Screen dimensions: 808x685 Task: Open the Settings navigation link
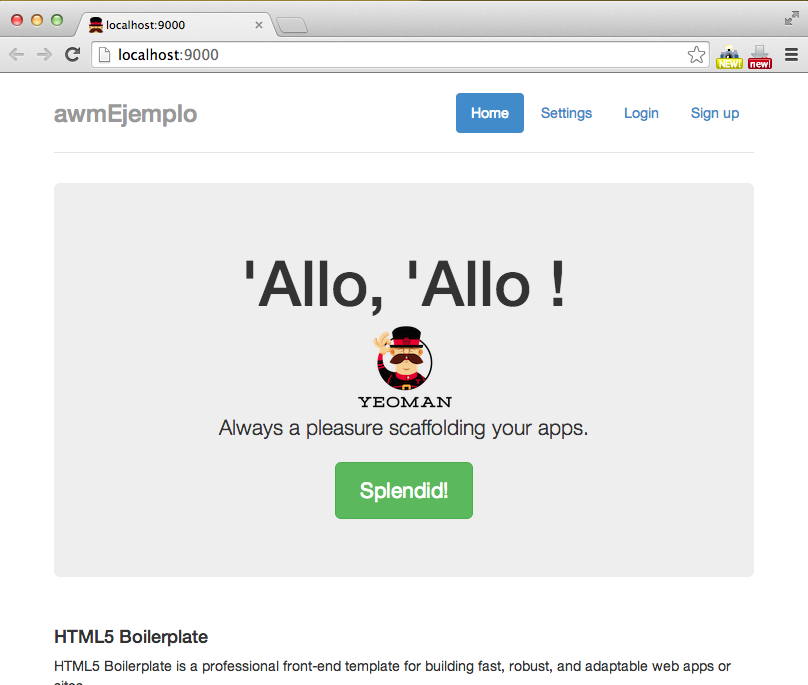pyautogui.click(x=566, y=113)
